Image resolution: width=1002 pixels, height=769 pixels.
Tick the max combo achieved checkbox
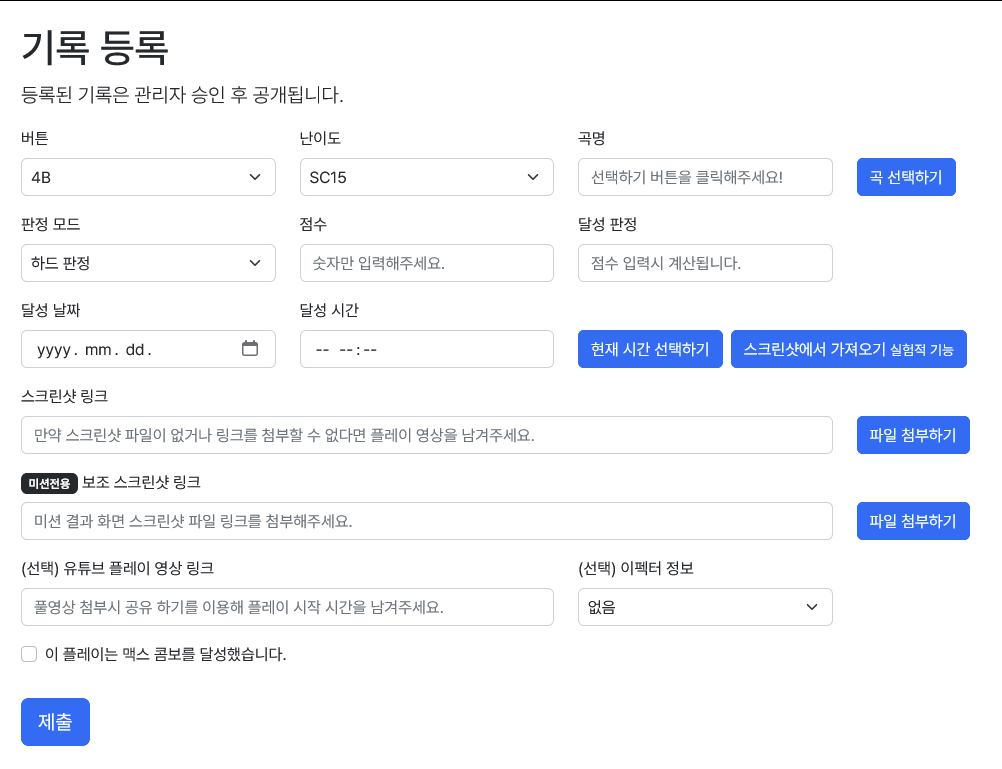pyautogui.click(x=29, y=654)
